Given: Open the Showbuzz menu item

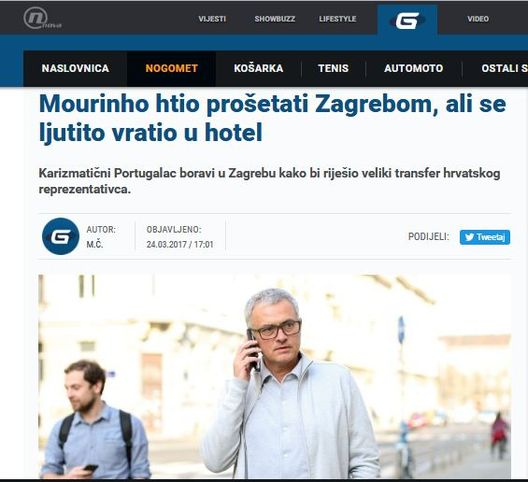Looking at the screenshot, I should click(275, 19).
